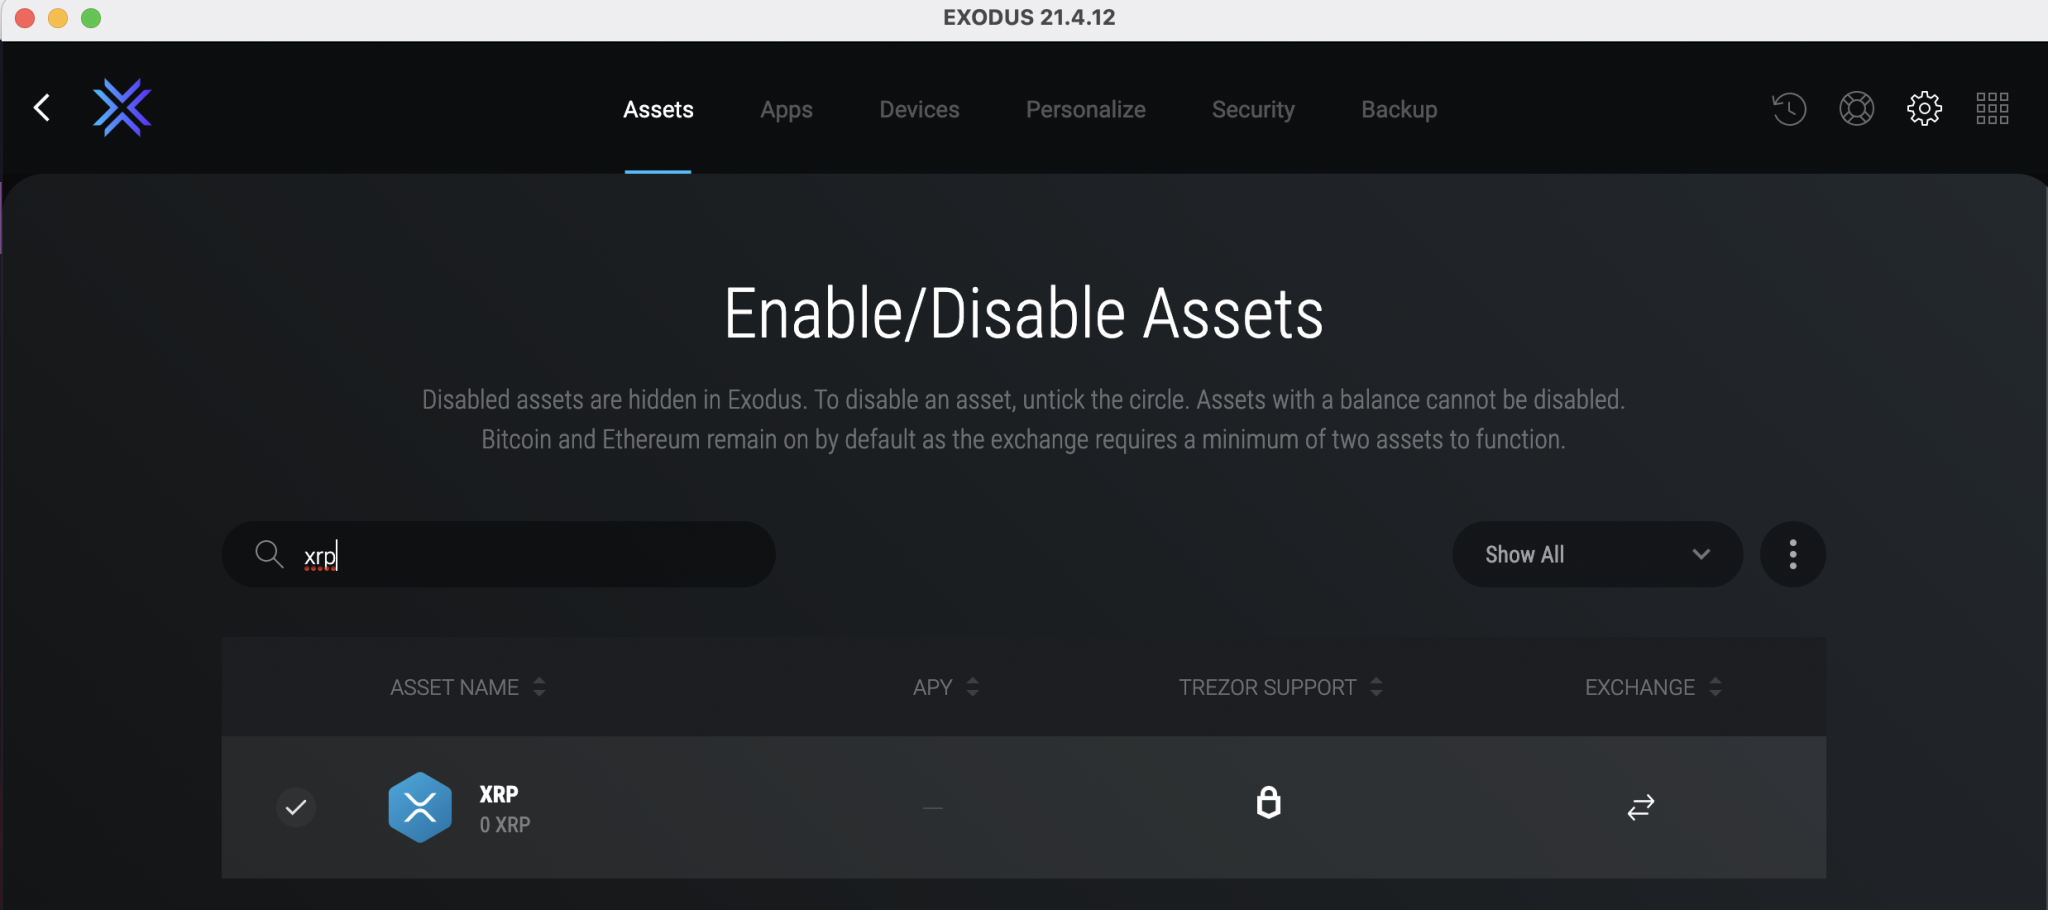Open the history clock icon
The width and height of the screenshot is (2048, 910).
[x=1789, y=108]
